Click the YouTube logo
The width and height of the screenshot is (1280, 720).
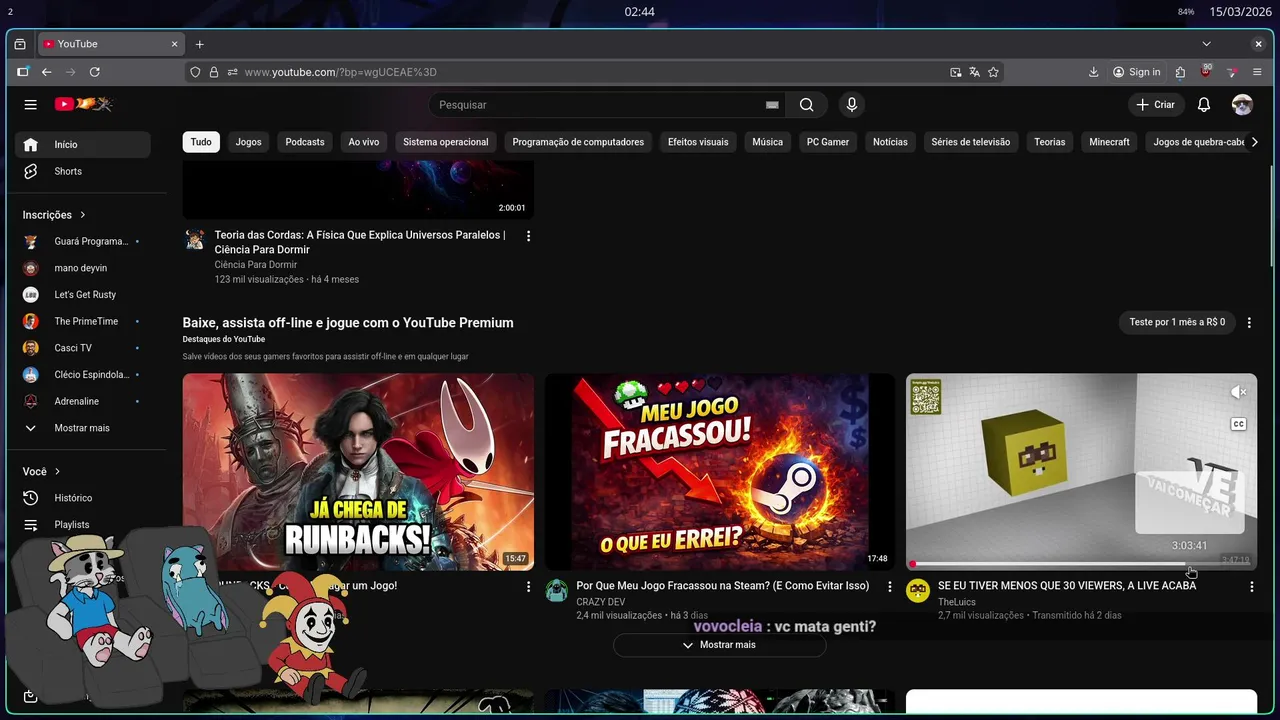(83, 104)
